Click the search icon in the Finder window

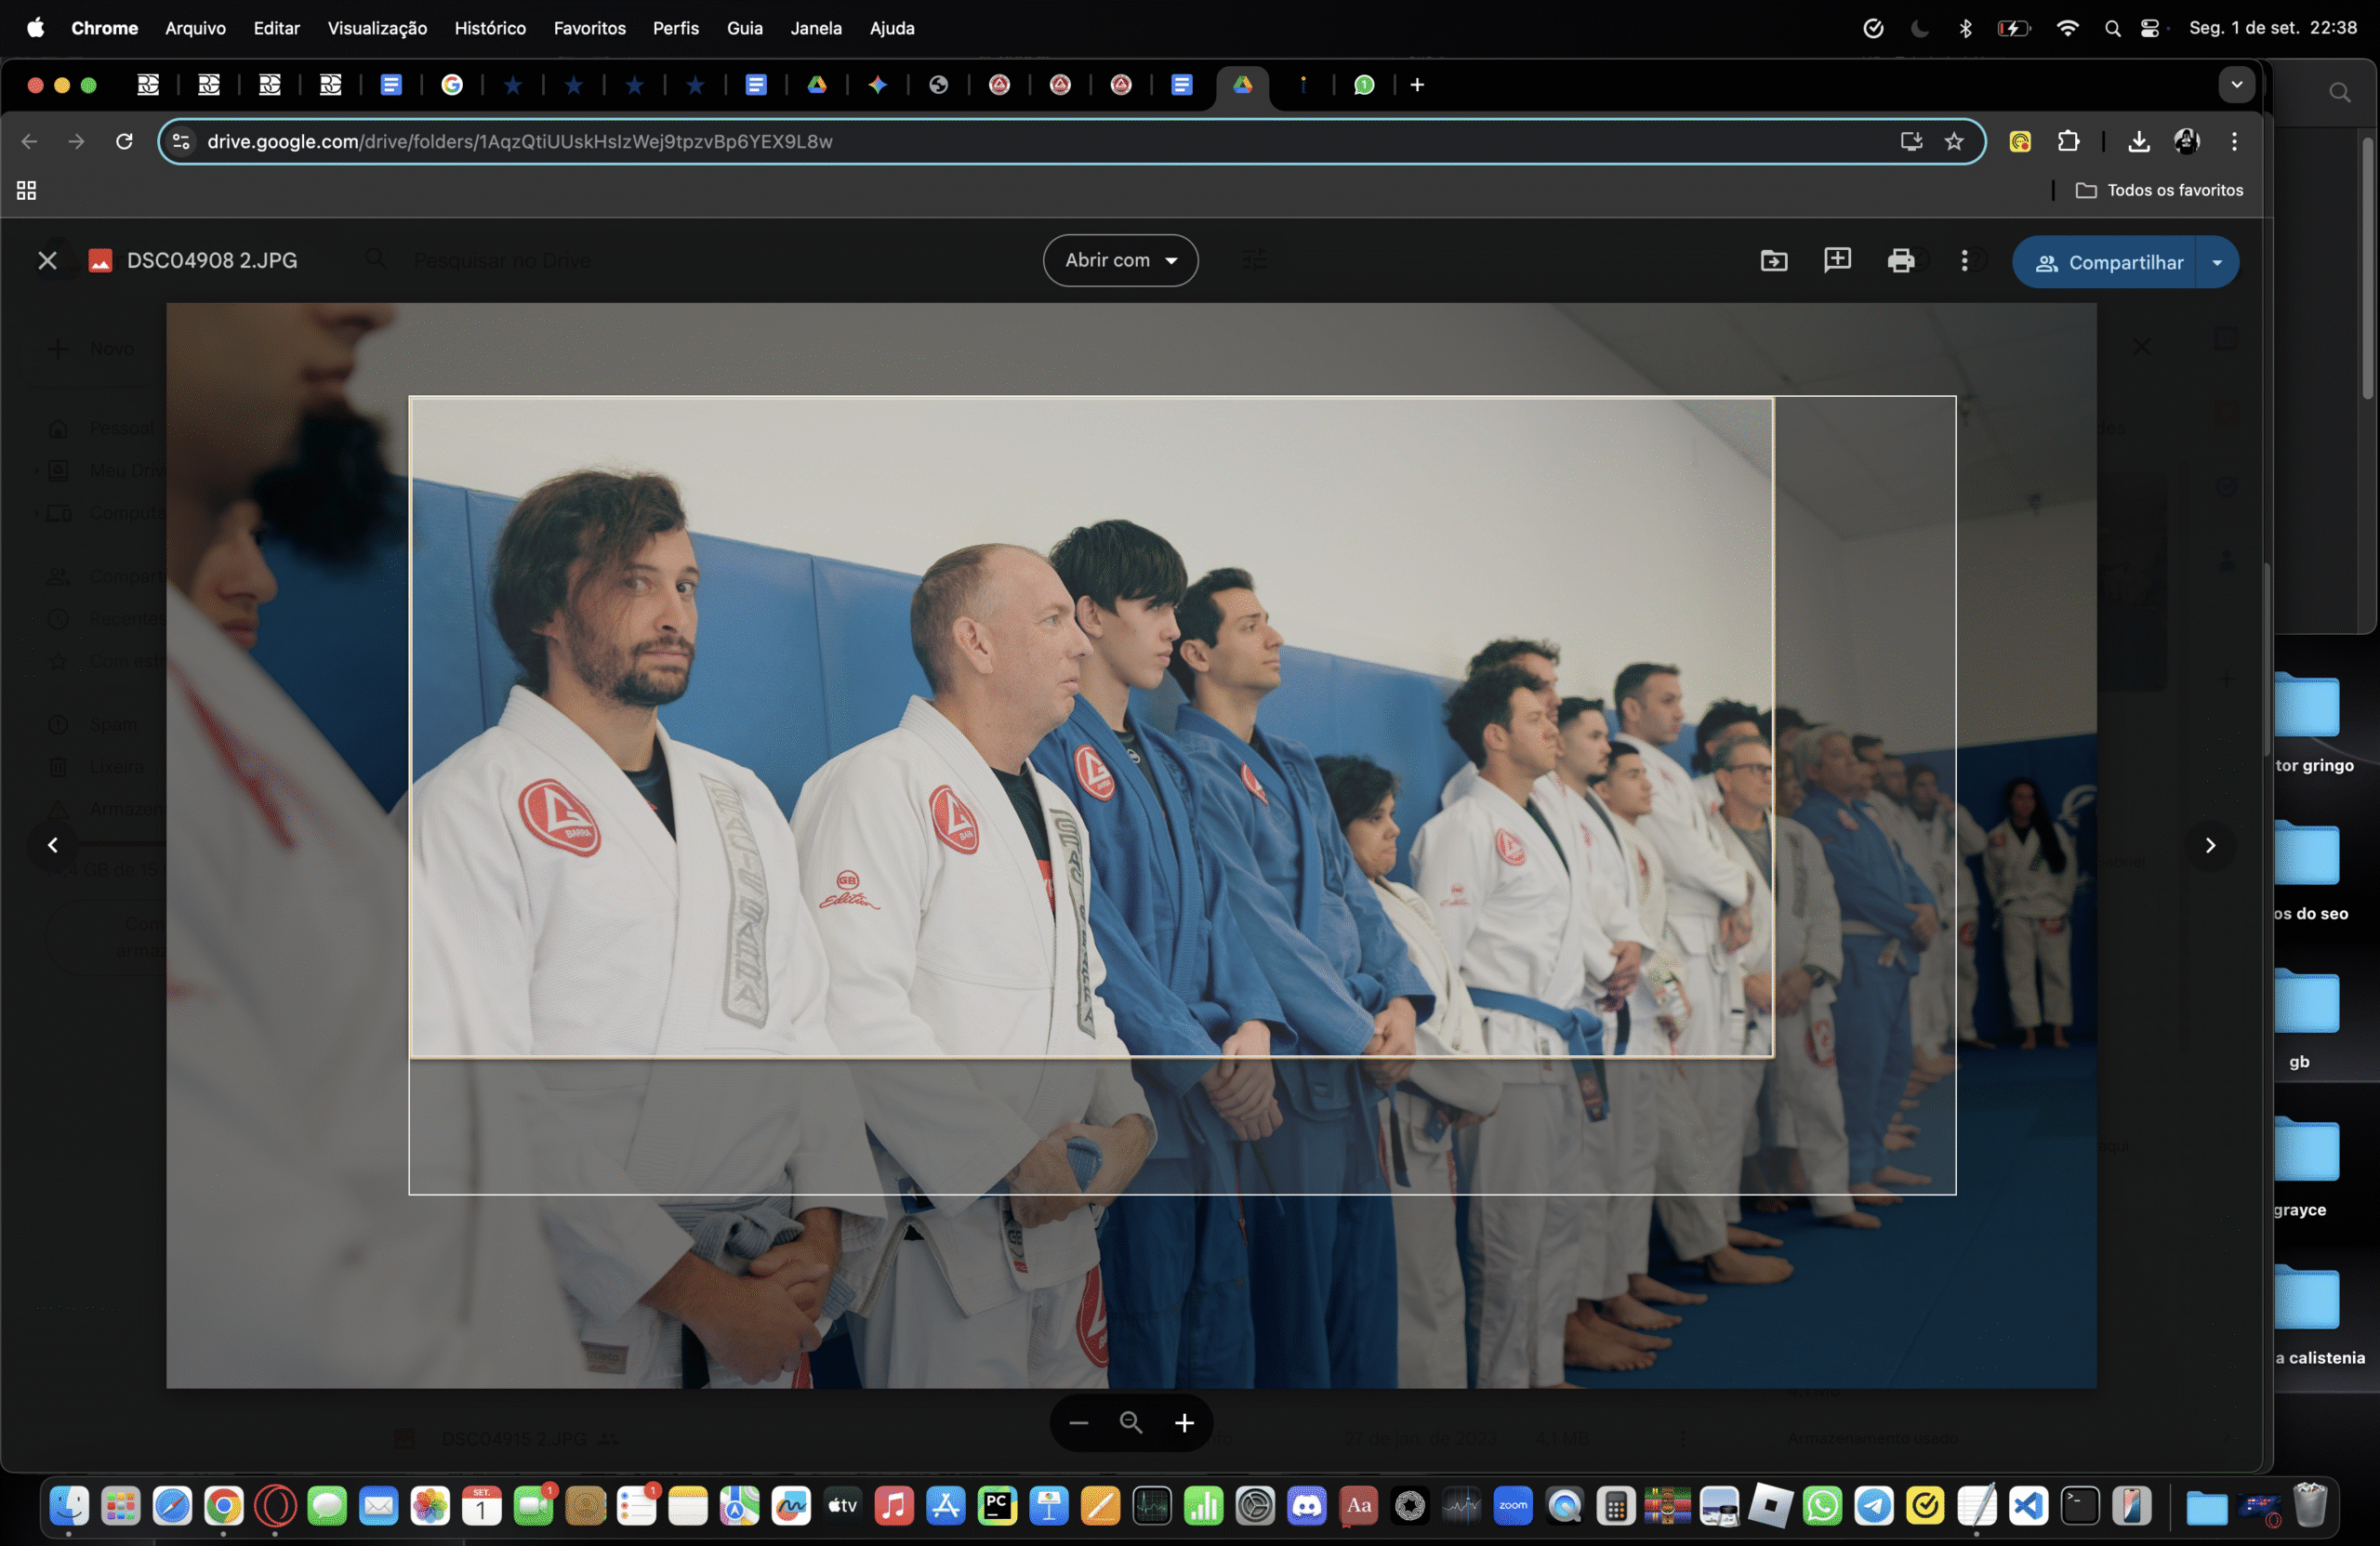pos(2339,93)
